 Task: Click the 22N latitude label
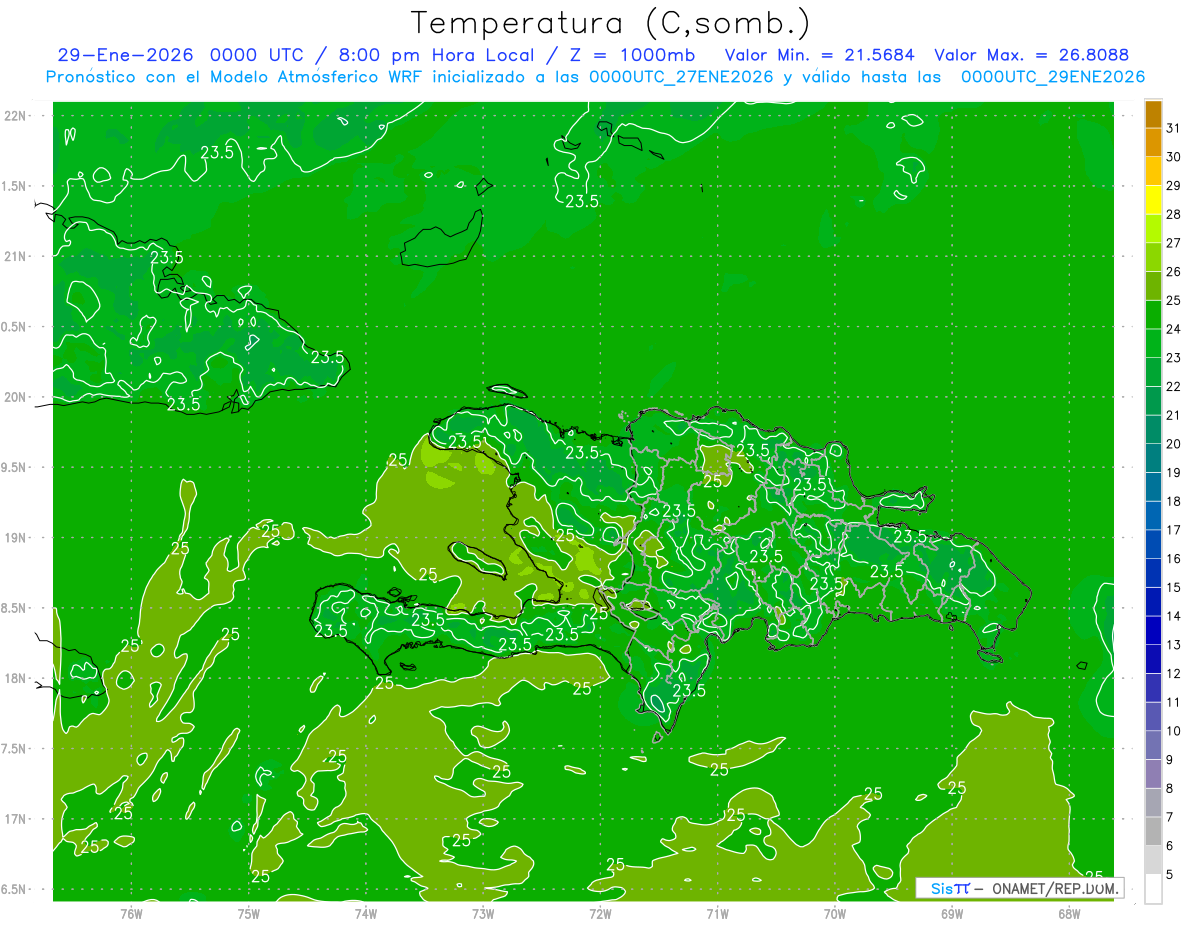(15, 115)
